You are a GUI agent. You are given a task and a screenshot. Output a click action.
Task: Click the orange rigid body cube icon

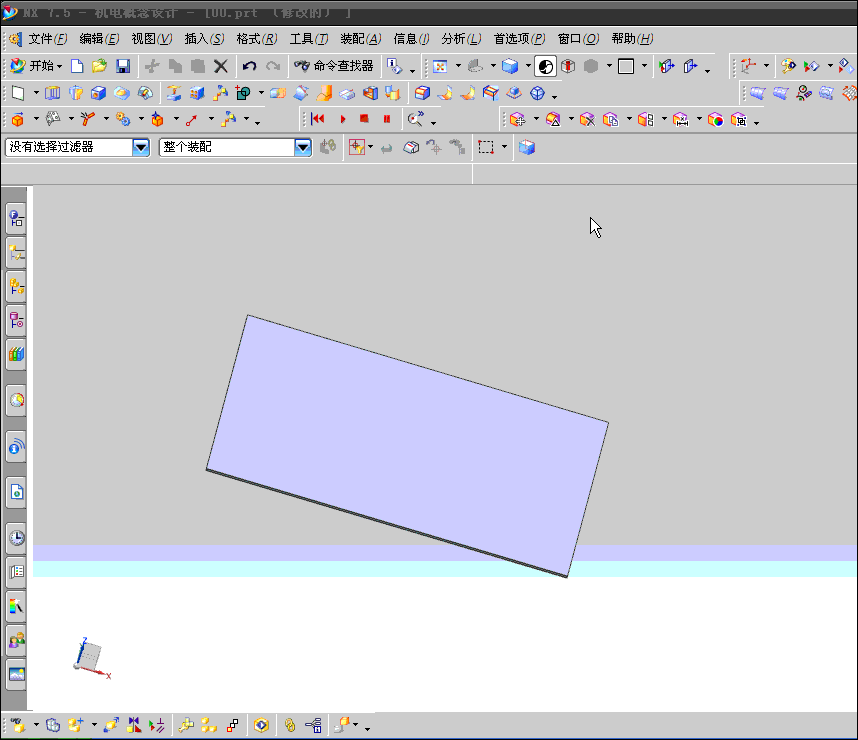pos(18,120)
